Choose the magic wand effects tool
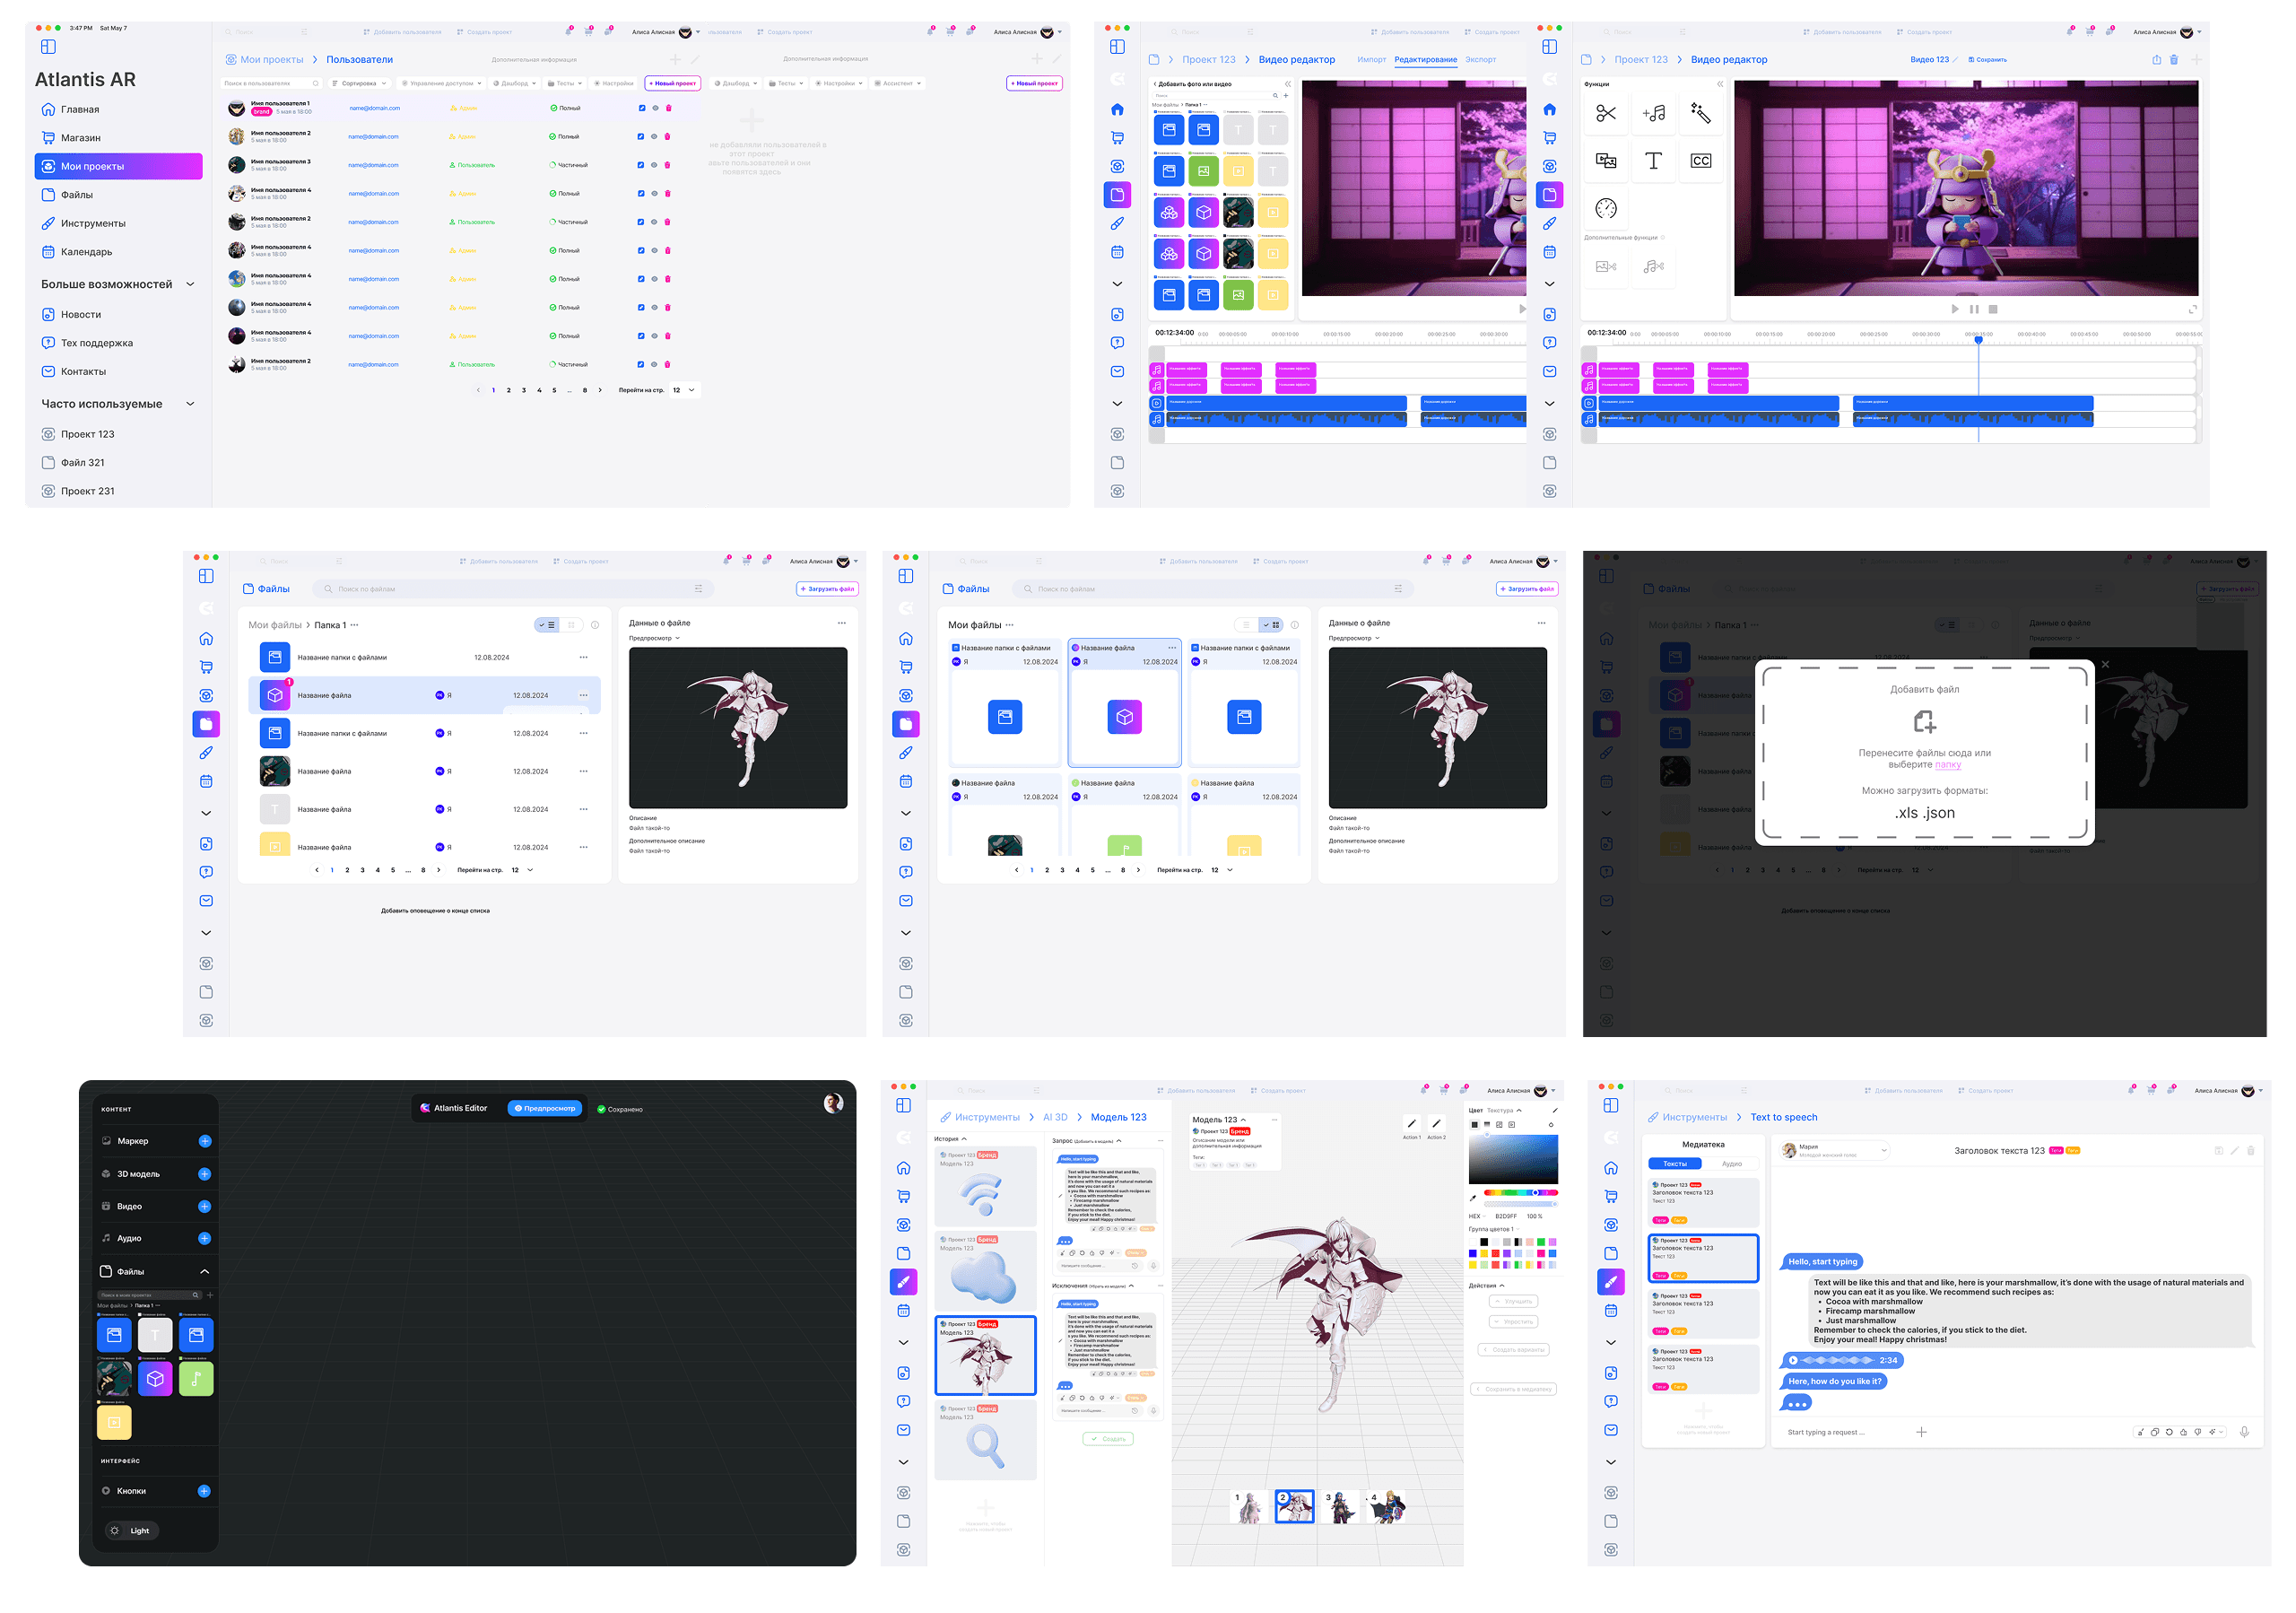The image size is (2296, 1613). [x=1700, y=113]
